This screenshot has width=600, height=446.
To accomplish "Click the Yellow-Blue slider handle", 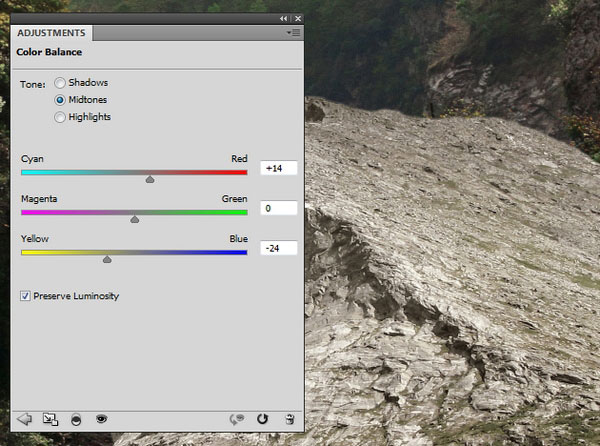I will click(107, 260).
